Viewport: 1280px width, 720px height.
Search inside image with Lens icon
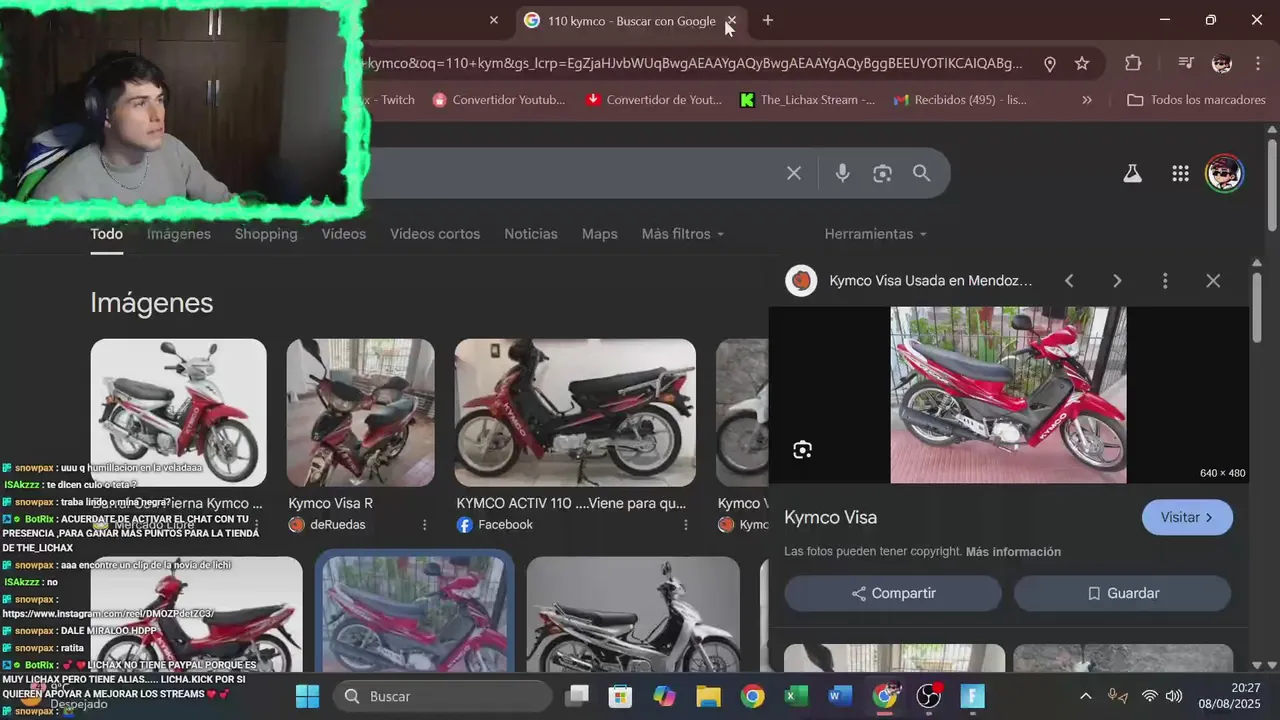point(802,450)
